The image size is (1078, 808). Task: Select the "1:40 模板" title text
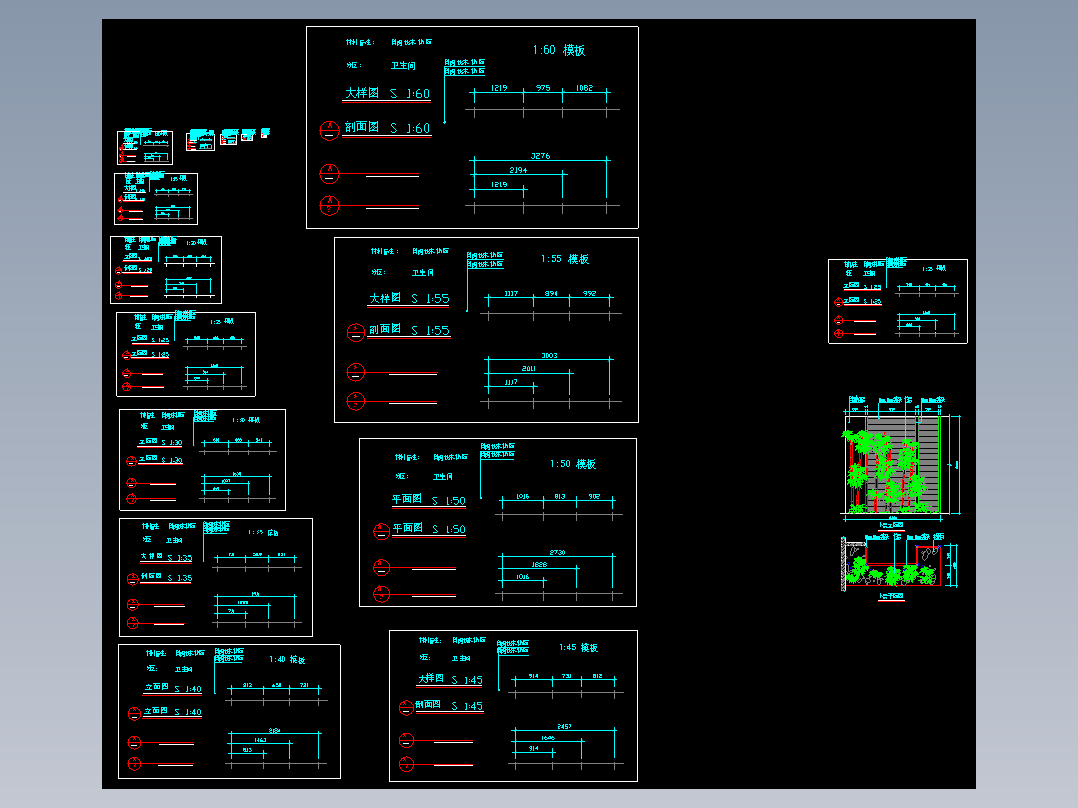(287, 659)
